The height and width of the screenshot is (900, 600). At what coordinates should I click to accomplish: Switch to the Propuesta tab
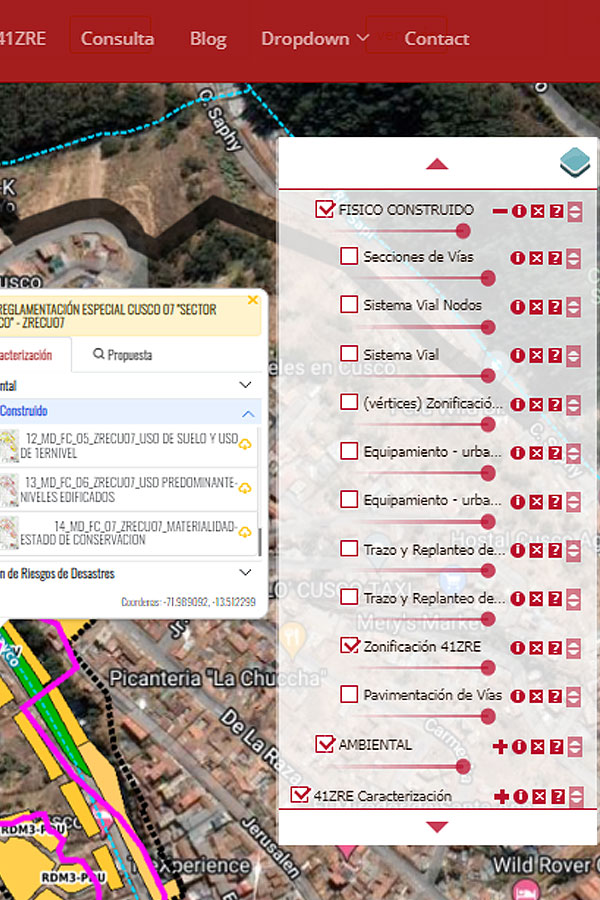[122, 355]
